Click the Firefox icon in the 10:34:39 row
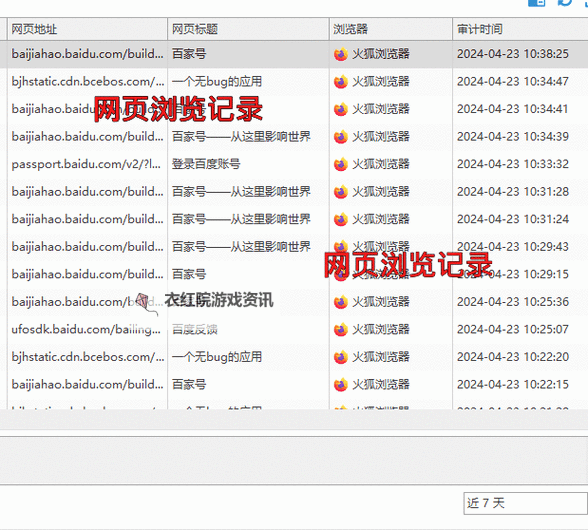 click(x=341, y=137)
